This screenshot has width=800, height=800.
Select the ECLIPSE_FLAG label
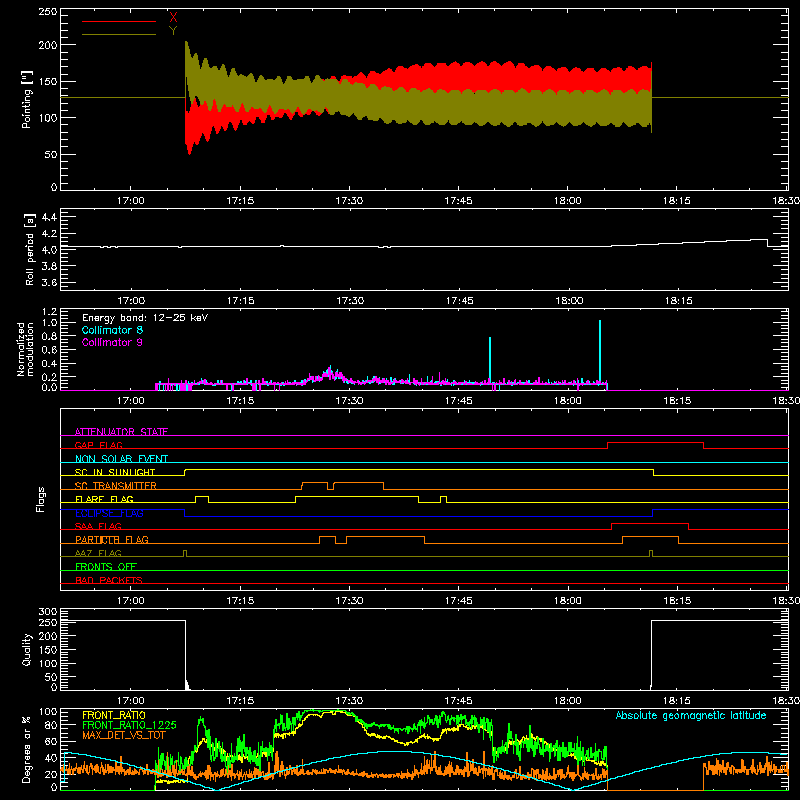click(109, 513)
